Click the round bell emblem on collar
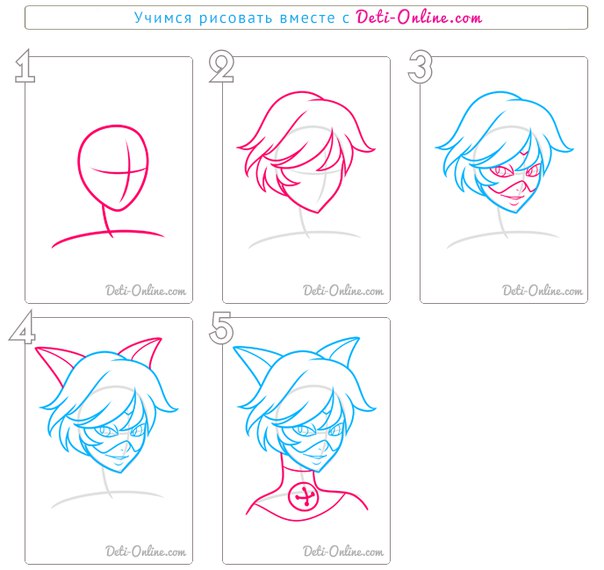Screen dimensions: 604x570 click(x=304, y=498)
